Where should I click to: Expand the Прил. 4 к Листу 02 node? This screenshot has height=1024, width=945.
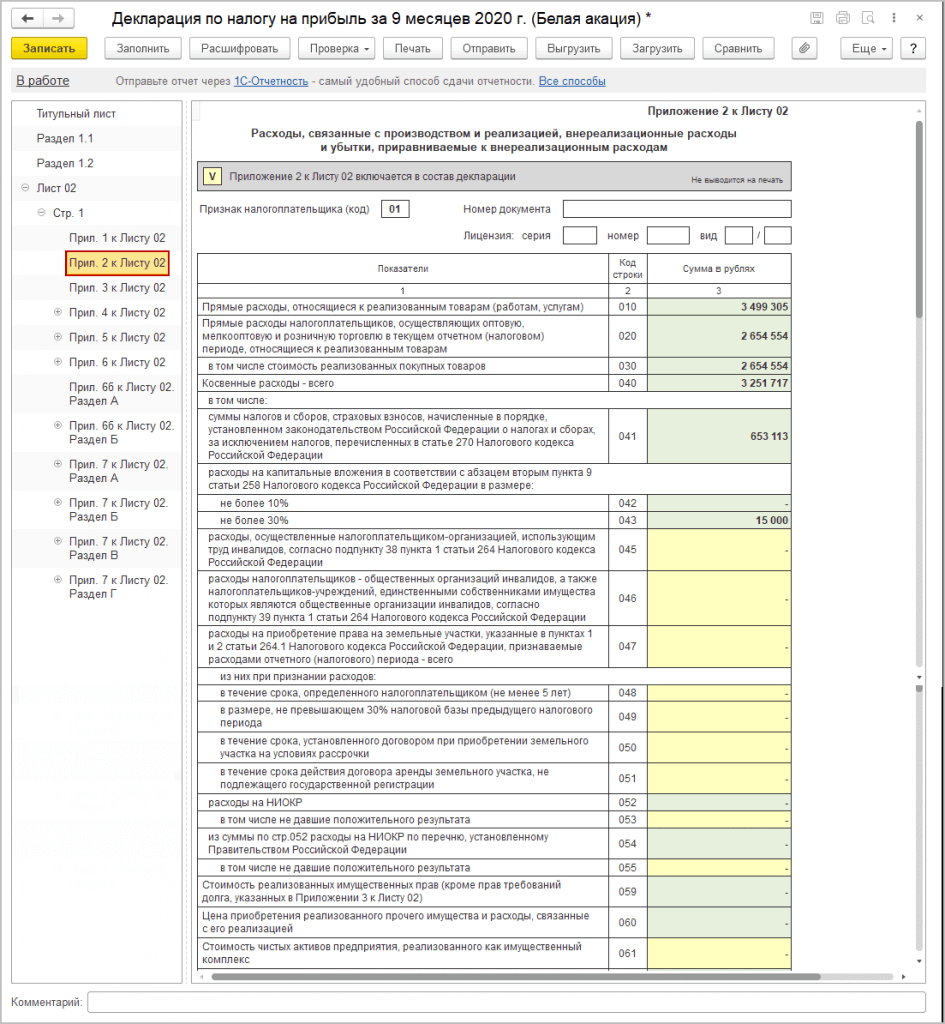(57, 313)
